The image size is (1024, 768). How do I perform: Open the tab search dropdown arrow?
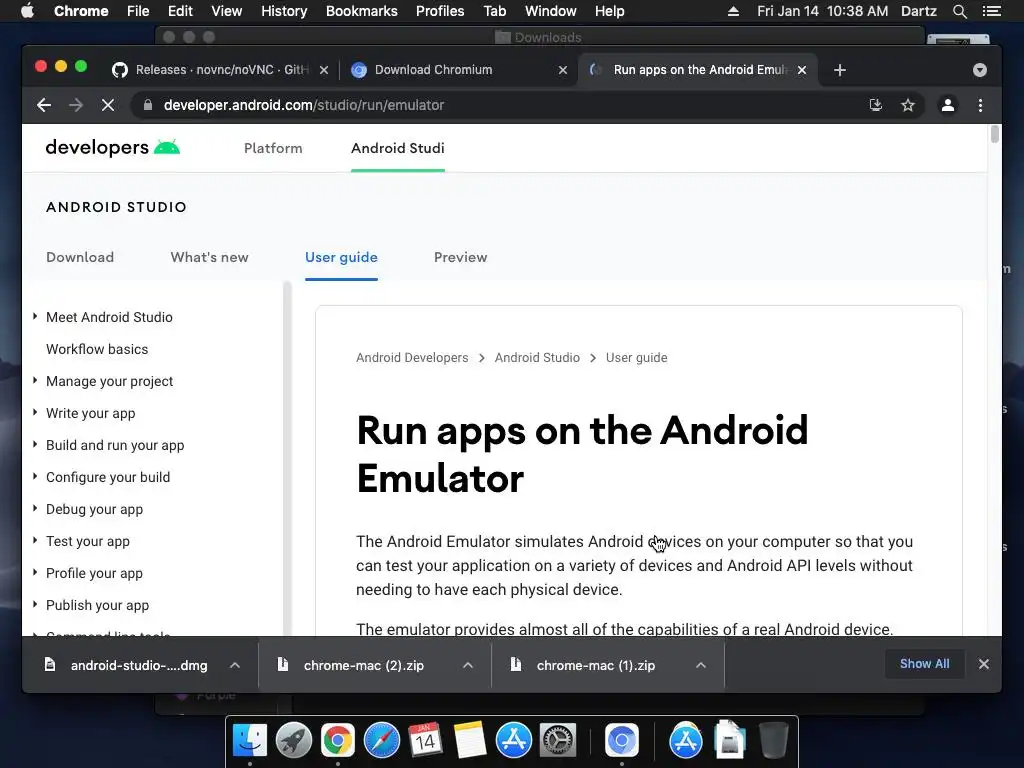click(980, 70)
